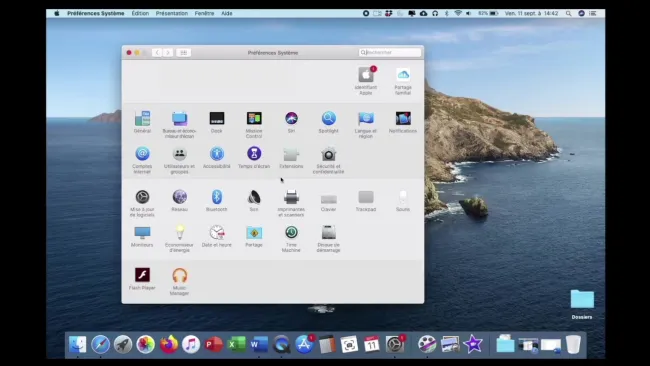Image resolution: width=650 pixels, height=366 pixels.
Task: Open the Music Manager pane
Action: (179, 275)
